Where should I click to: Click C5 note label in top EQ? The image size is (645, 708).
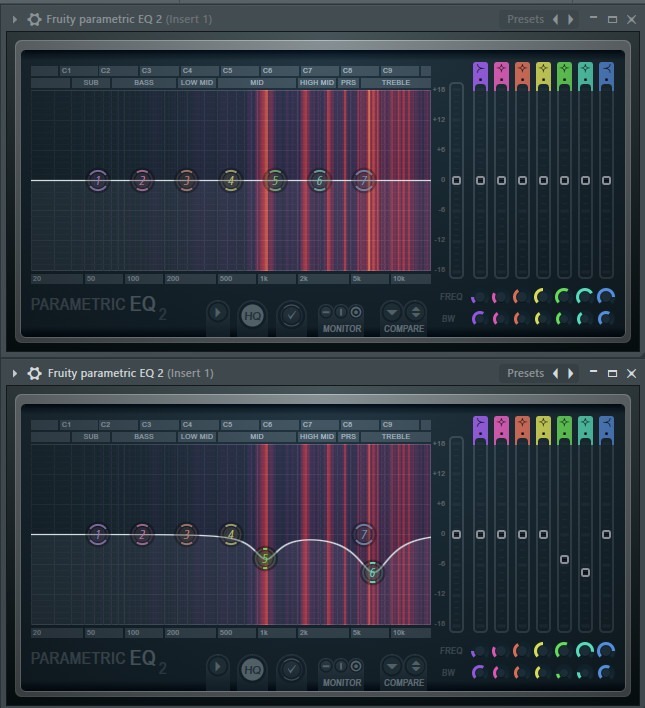point(227,70)
